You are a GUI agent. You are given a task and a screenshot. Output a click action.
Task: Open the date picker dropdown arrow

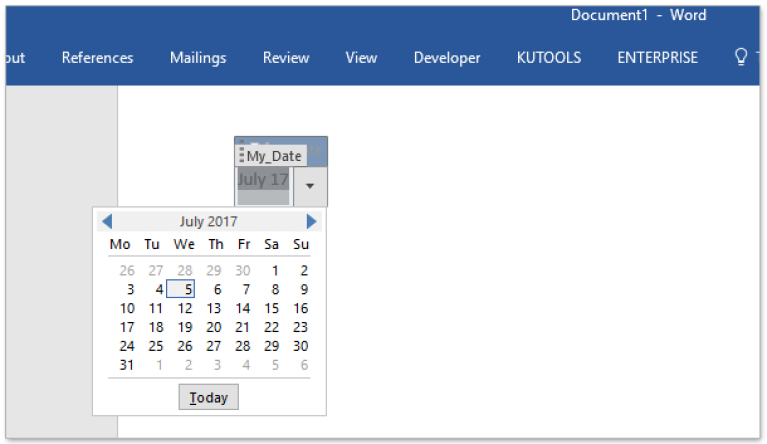(311, 185)
